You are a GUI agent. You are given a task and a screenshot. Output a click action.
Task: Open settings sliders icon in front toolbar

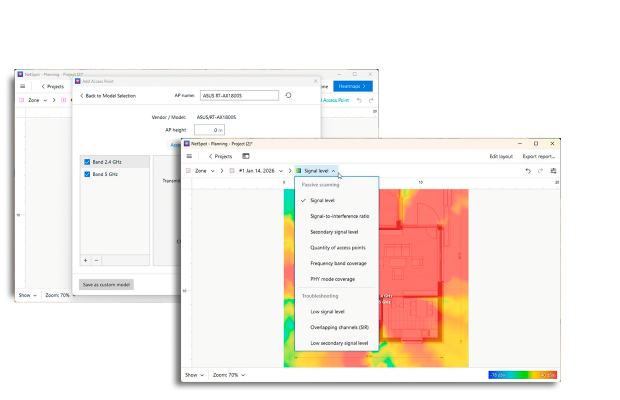coord(553,171)
